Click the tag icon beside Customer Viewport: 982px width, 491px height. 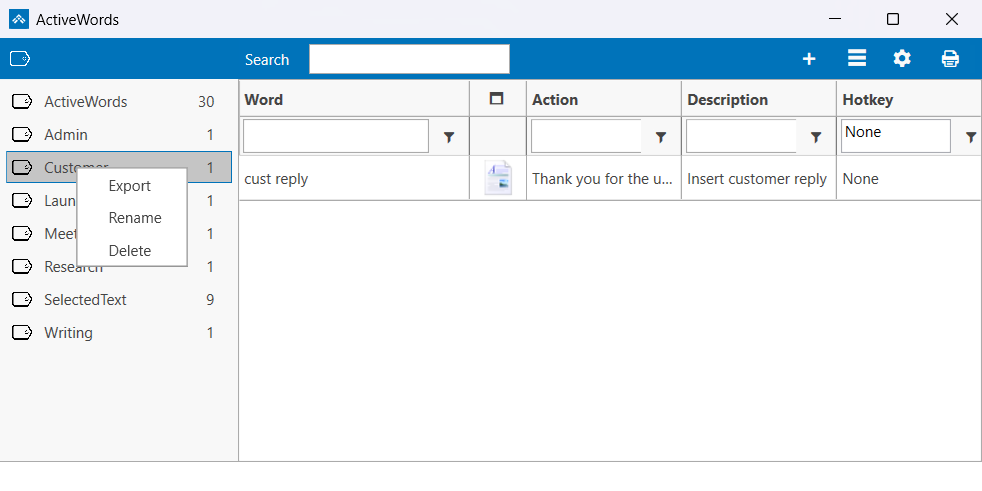23,167
